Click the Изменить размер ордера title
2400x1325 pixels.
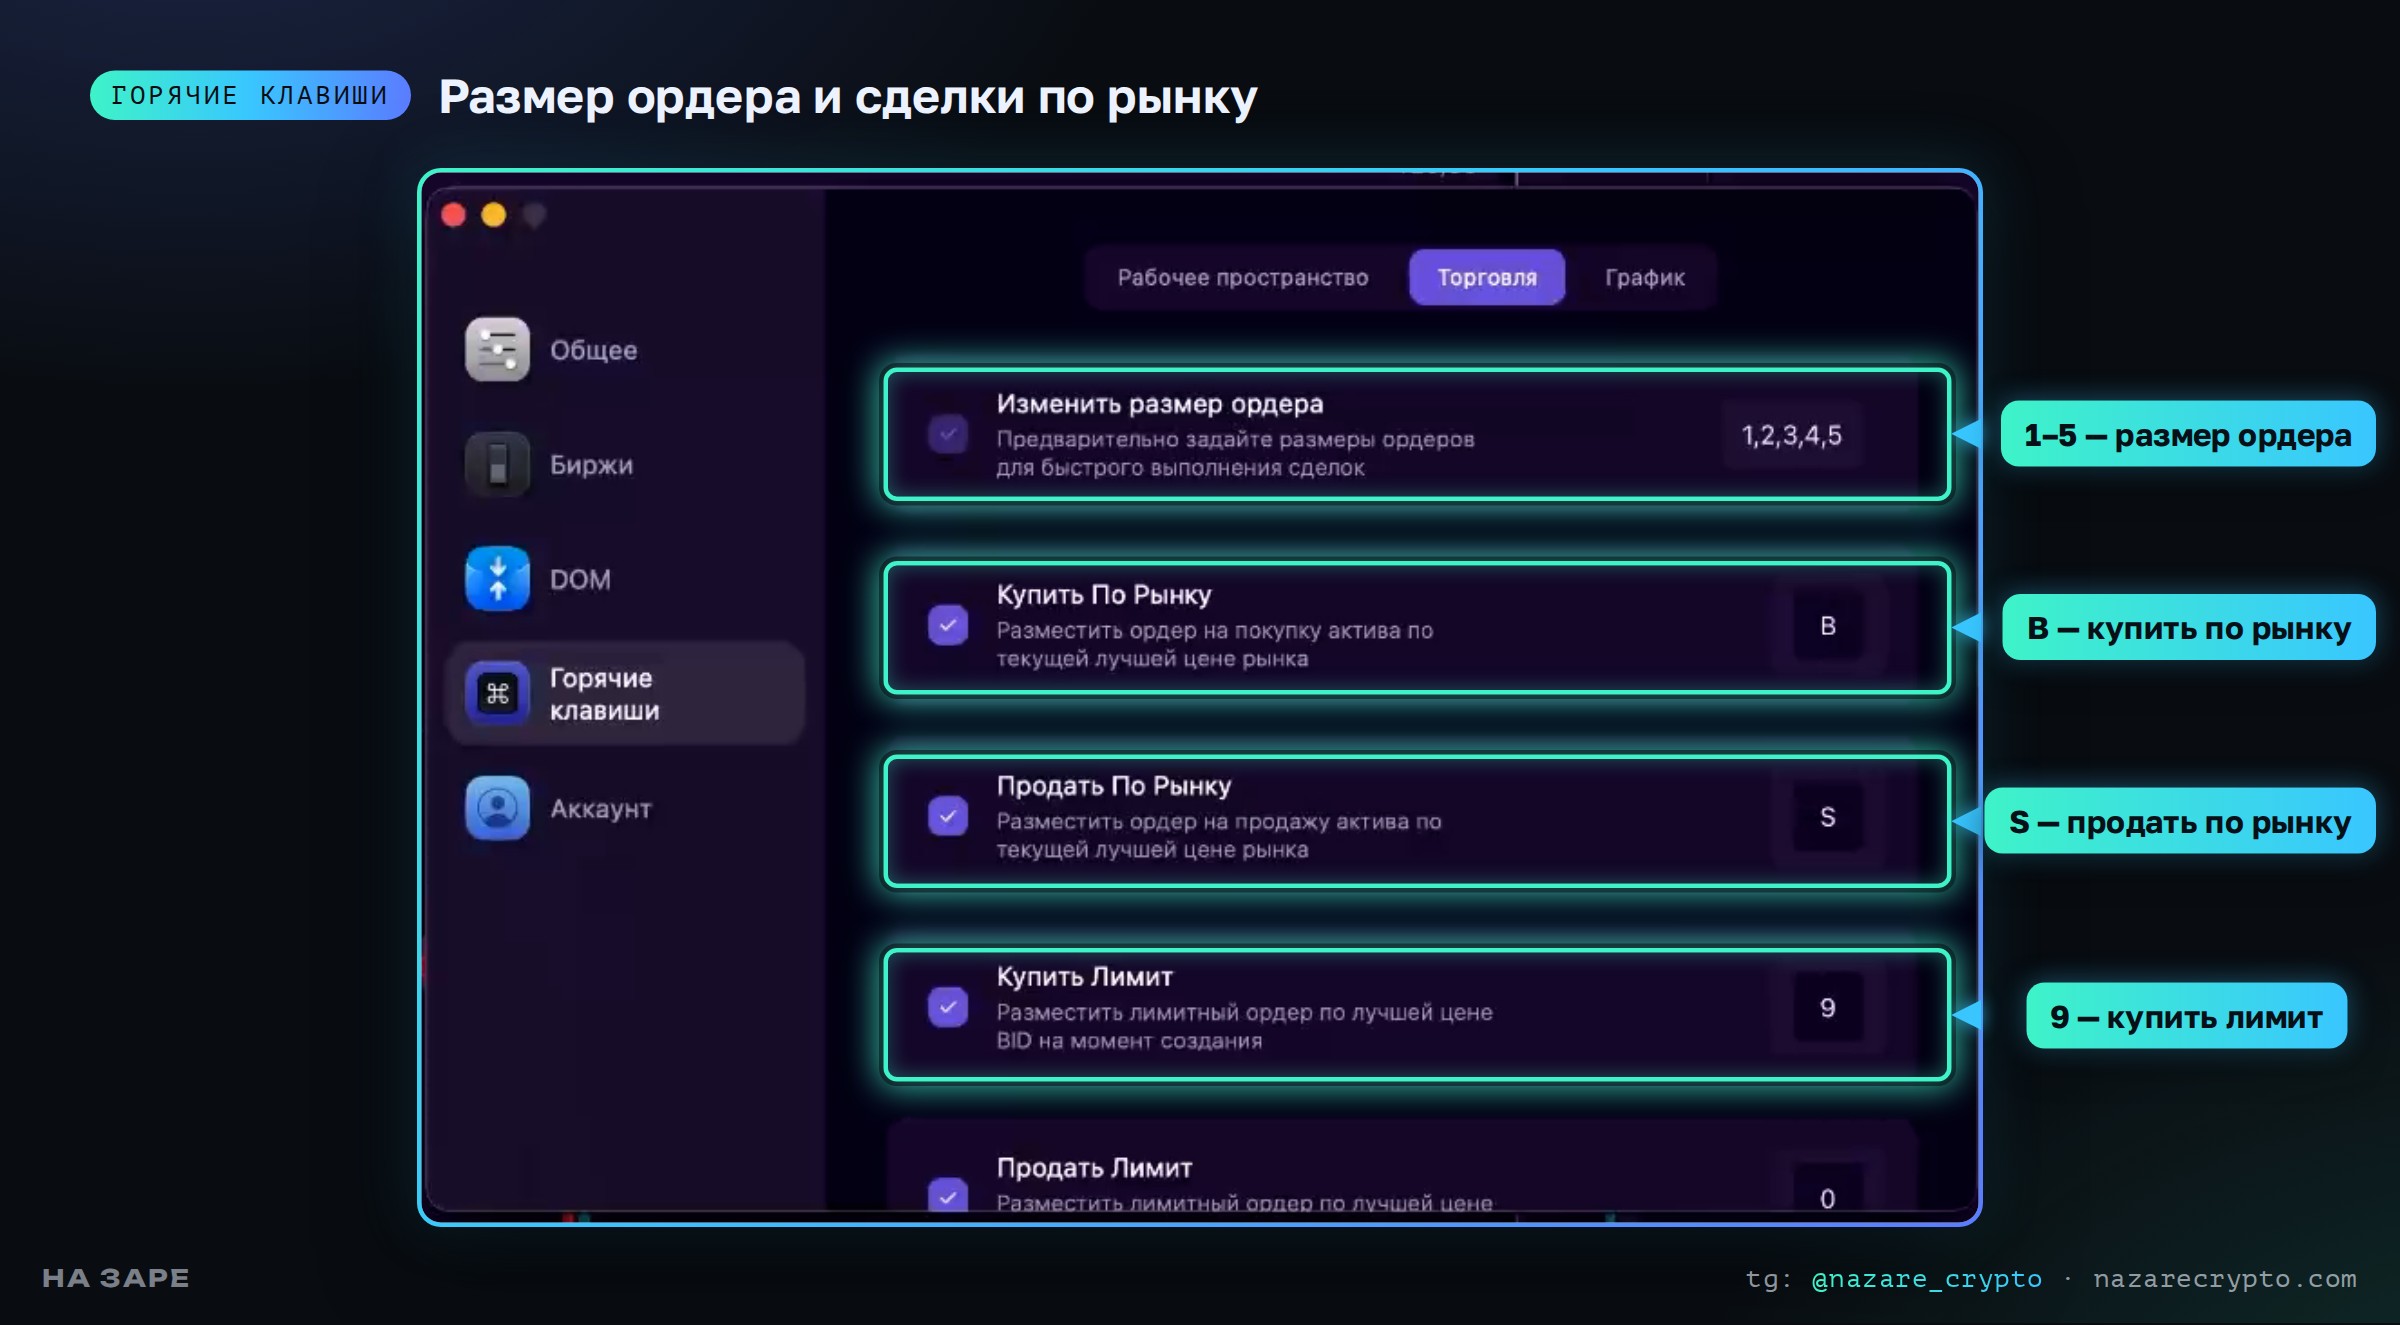coord(1160,404)
